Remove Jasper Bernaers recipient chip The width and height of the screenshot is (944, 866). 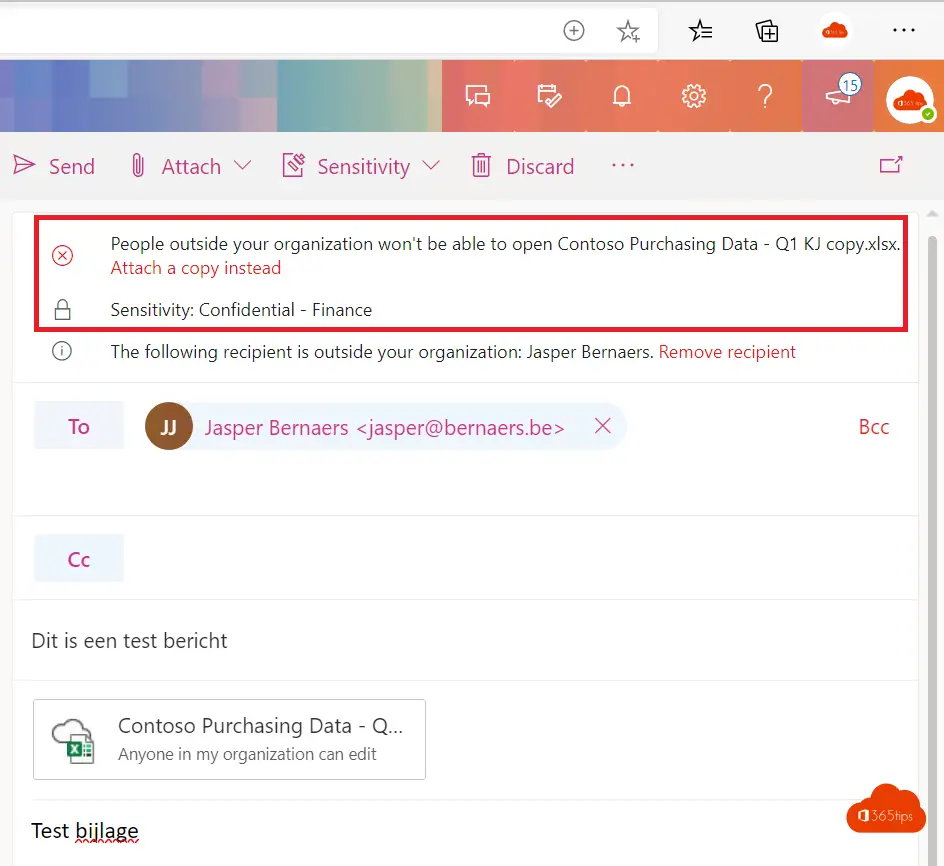[x=603, y=426]
